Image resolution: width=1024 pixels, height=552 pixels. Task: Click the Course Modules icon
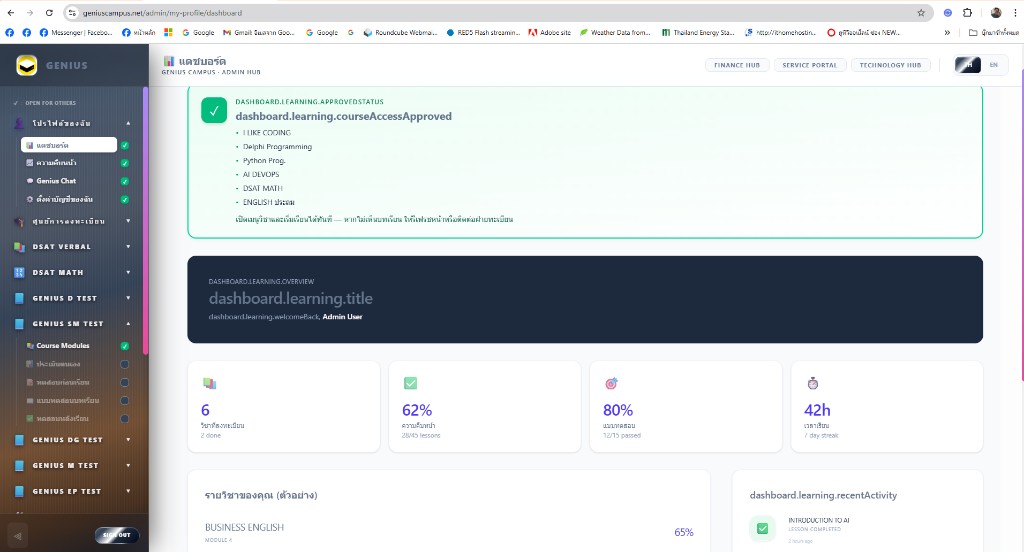coord(30,346)
